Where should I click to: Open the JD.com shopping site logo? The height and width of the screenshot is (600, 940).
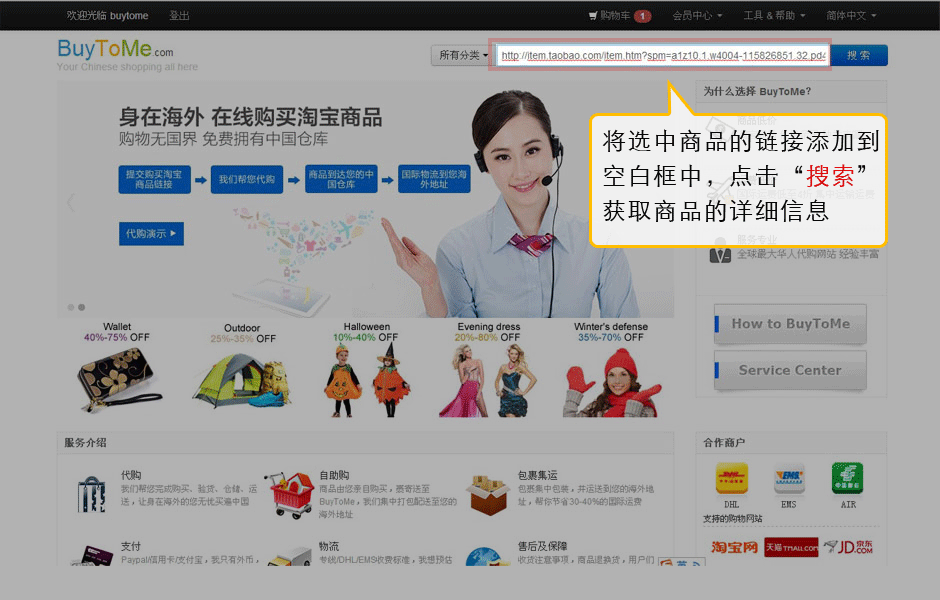[x=849, y=547]
